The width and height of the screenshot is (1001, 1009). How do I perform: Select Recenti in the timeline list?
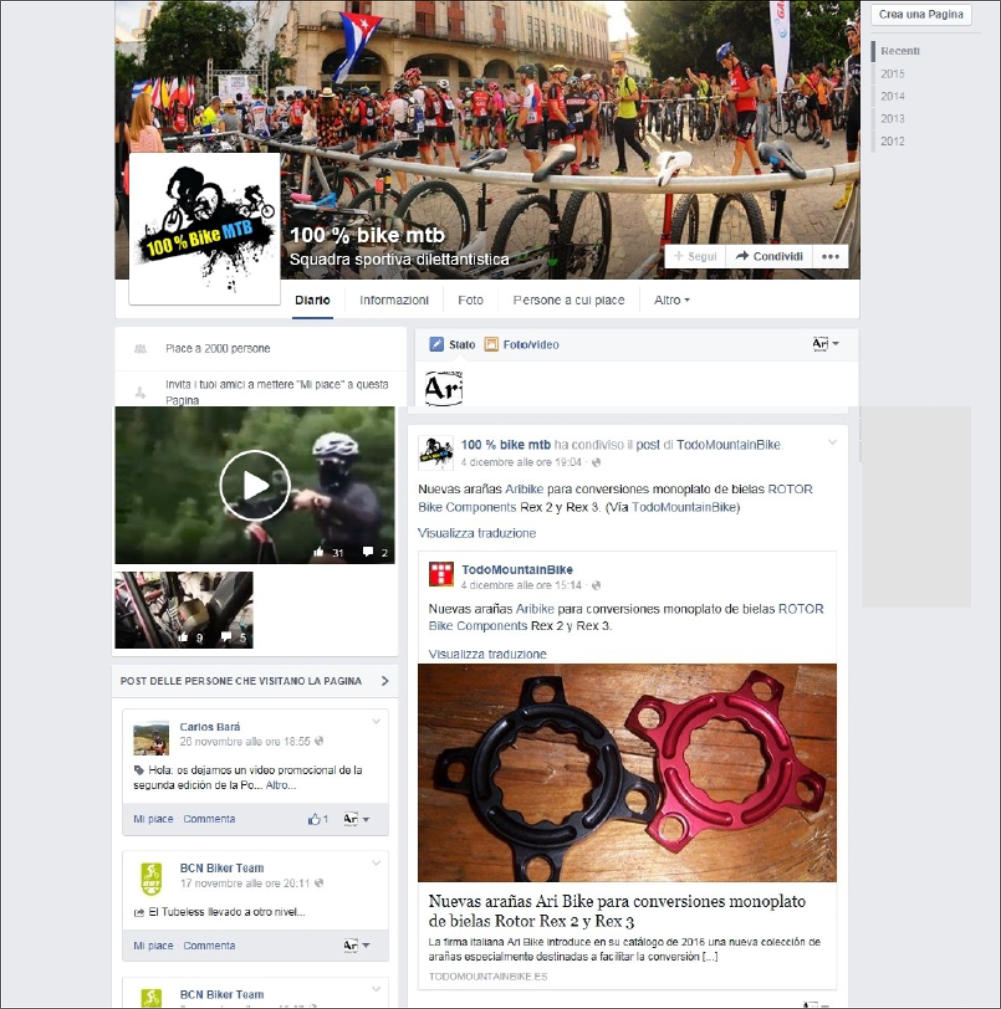(x=900, y=51)
